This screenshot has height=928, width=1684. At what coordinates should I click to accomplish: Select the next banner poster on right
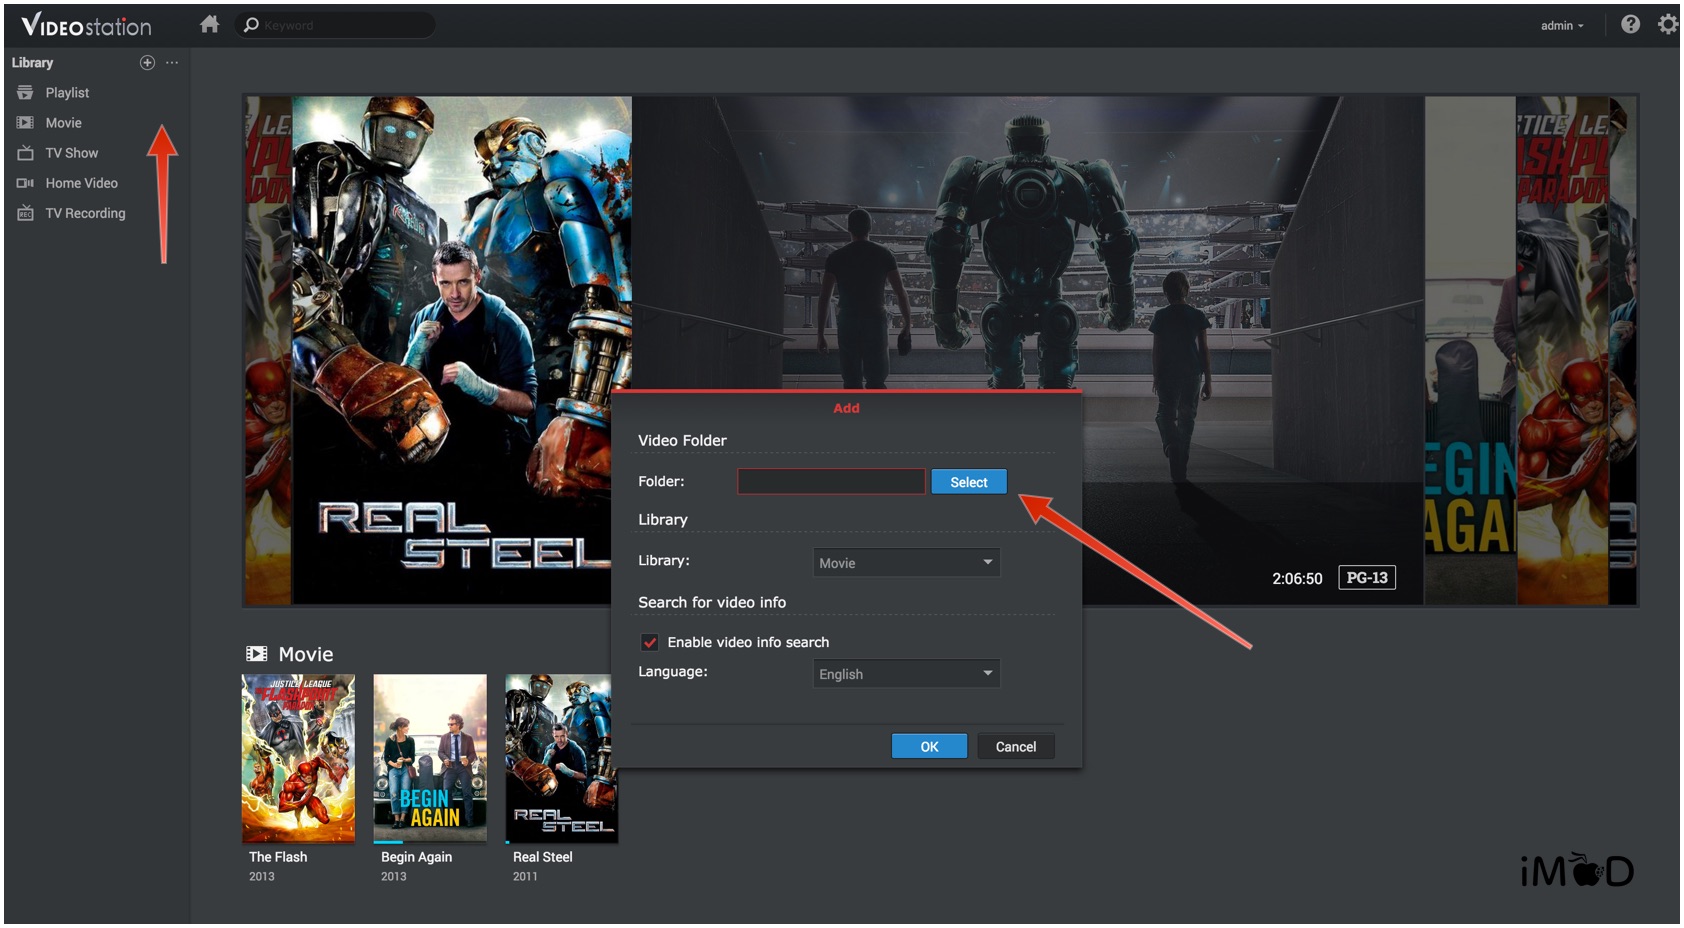(x=1470, y=350)
